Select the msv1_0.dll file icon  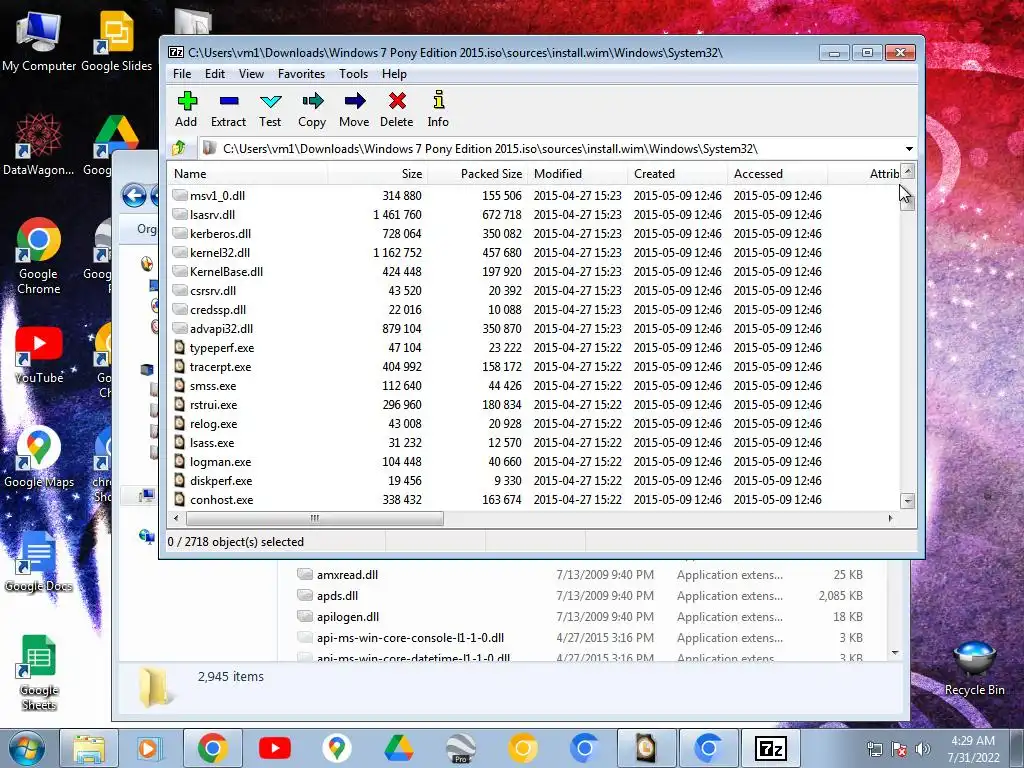[180, 195]
